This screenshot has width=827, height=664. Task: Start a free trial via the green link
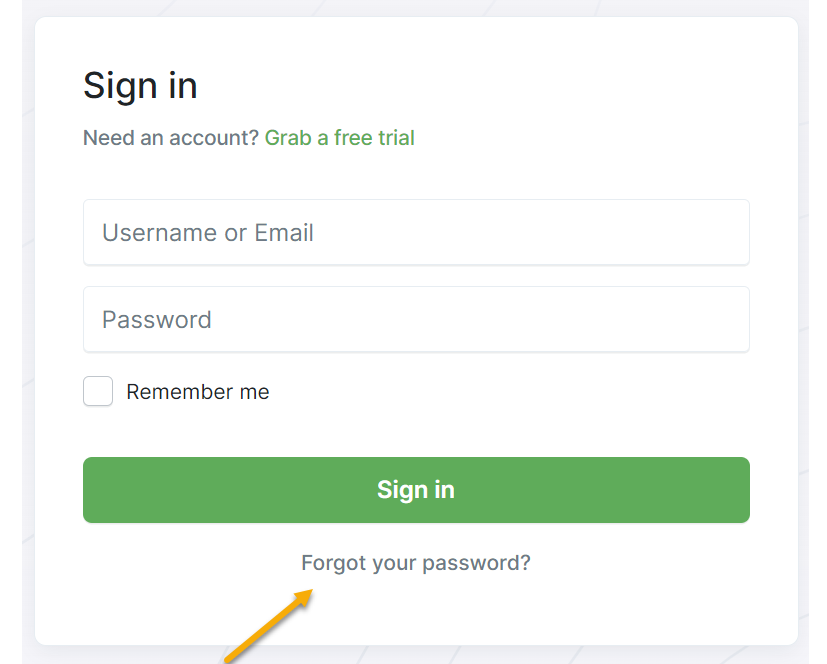(339, 138)
